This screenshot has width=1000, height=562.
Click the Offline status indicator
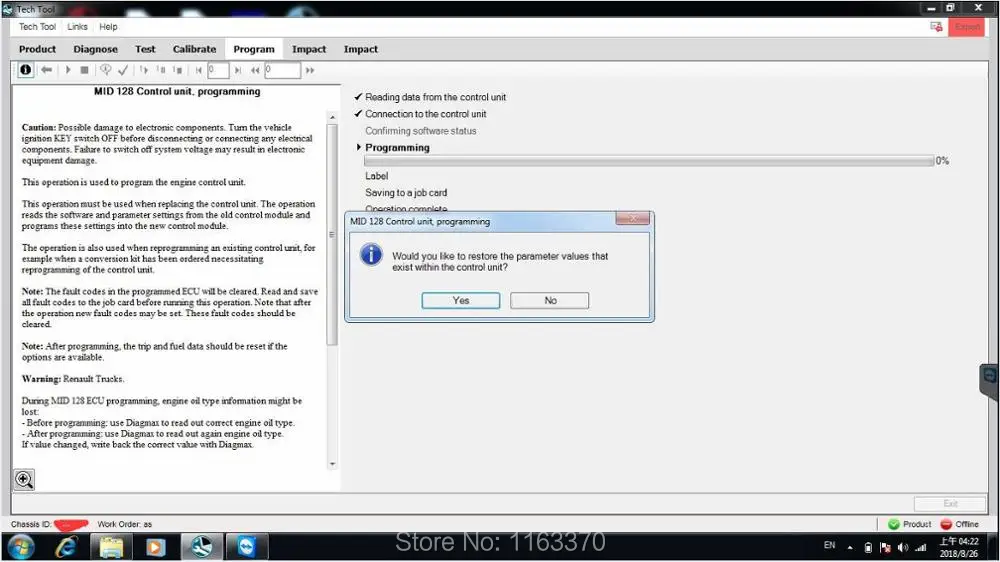tap(959, 524)
